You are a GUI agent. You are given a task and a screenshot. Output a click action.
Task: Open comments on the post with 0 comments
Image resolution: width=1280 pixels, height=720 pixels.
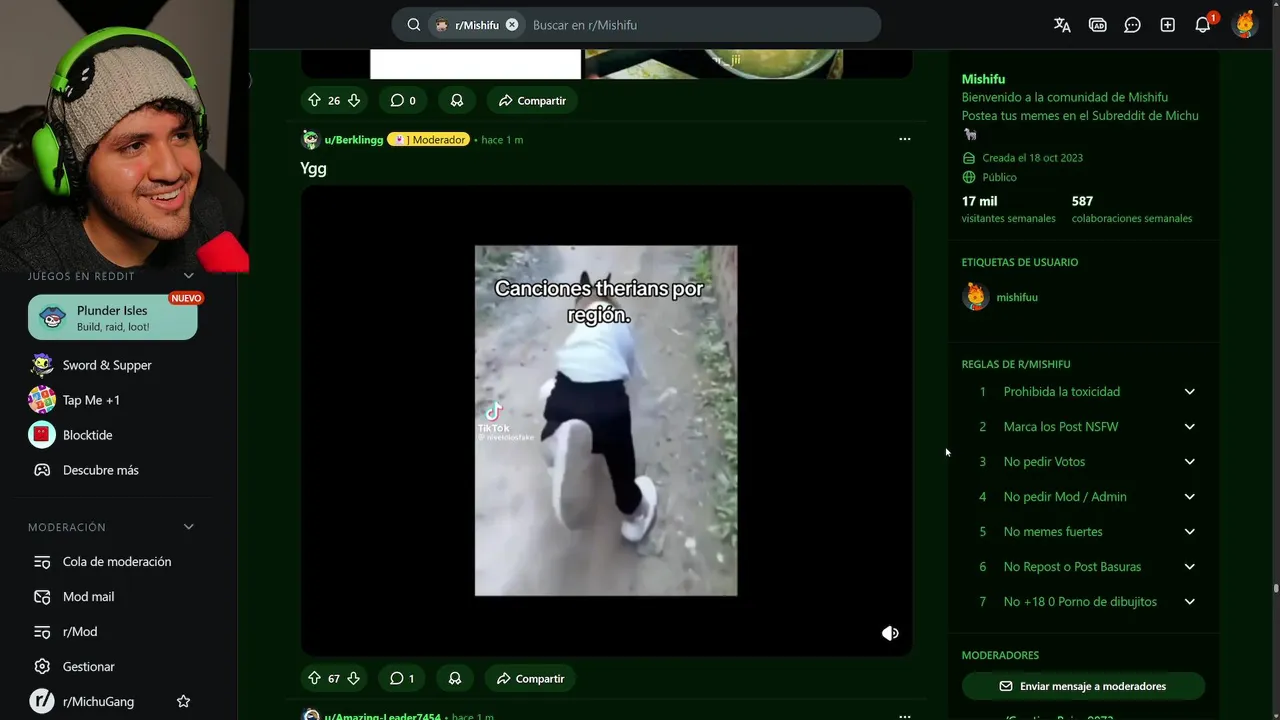pos(403,100)
